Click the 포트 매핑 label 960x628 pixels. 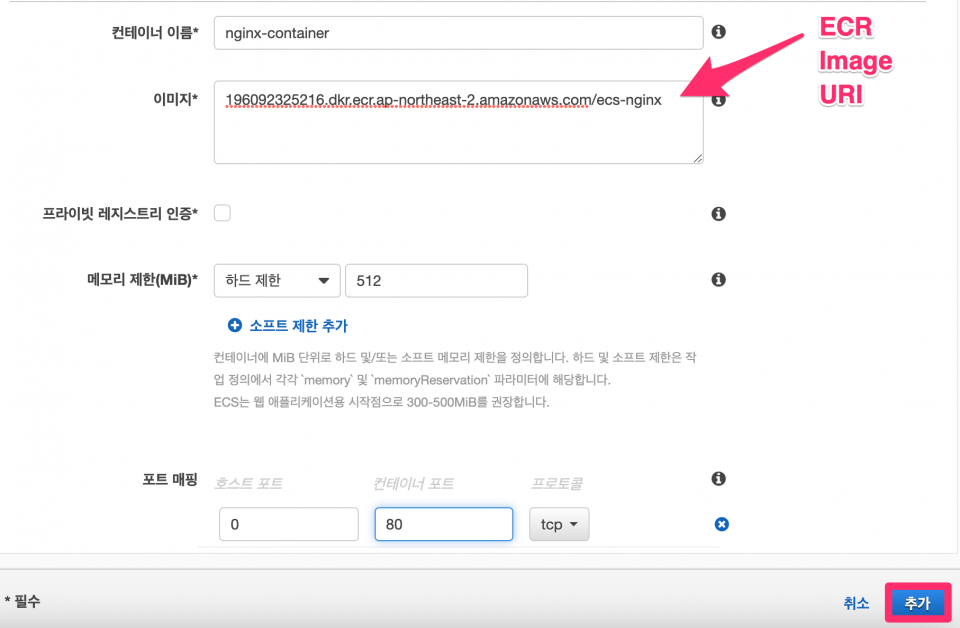click(x=170, y=479)
